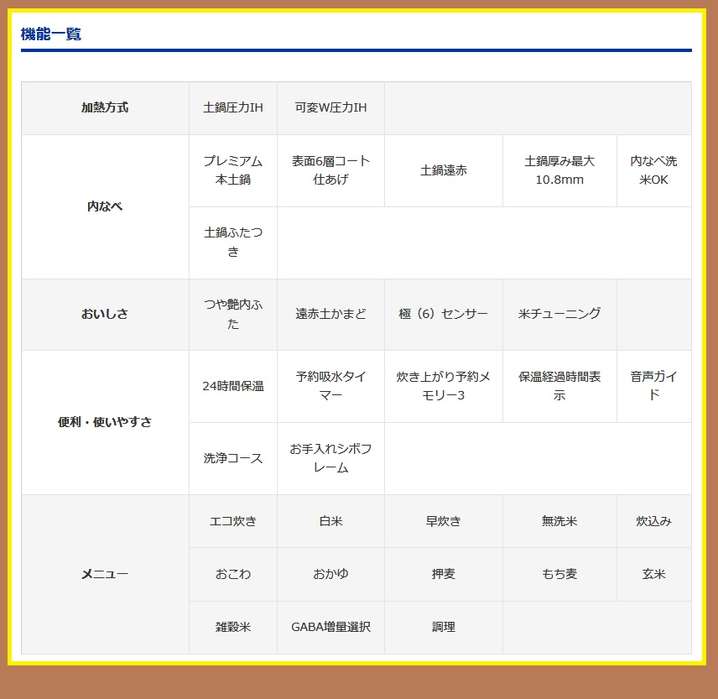Click the 極（6）センサー cell
The width and height of the screenshot is (718, 699).
pyautogui.click(x=443, y=314)
